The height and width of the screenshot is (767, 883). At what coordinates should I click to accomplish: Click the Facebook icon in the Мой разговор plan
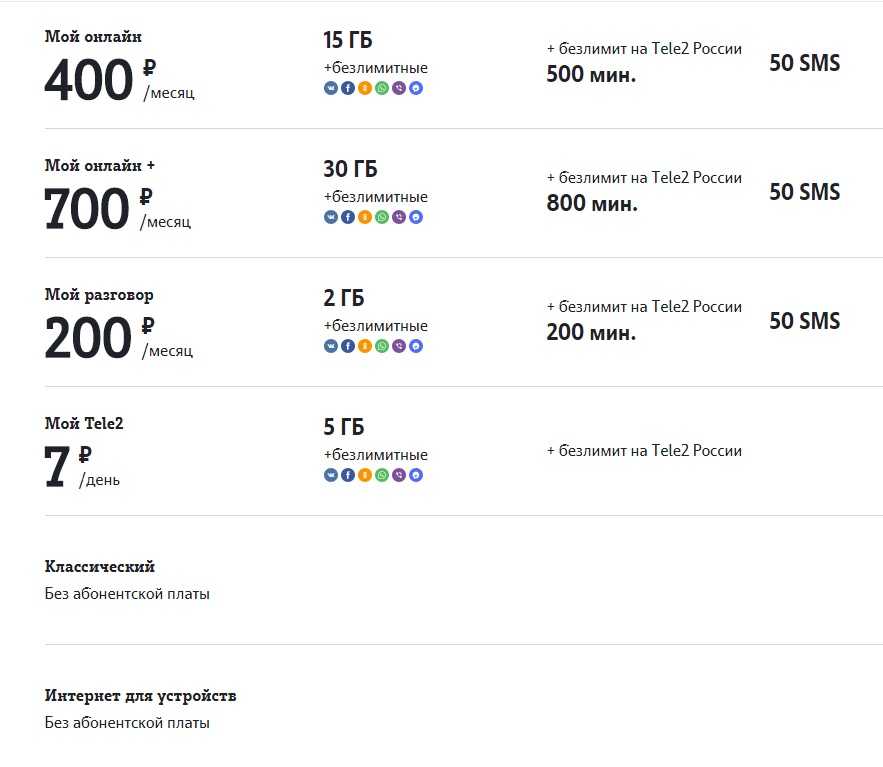tap(348, 346)
